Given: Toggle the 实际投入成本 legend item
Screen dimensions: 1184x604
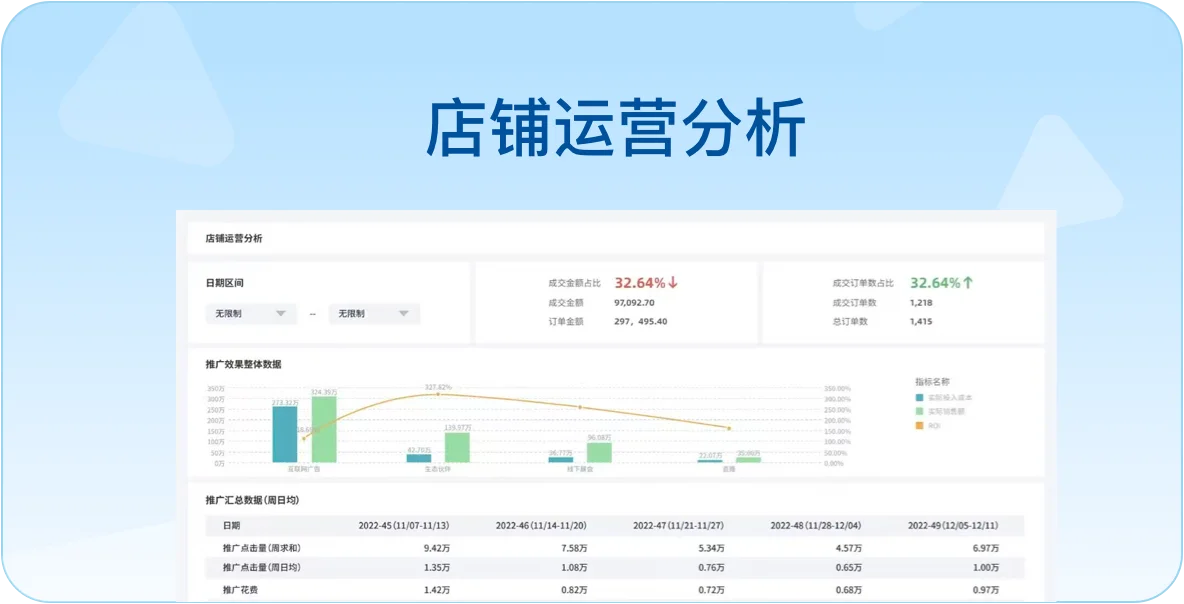Looking at the screenshot, I should click(x=949, y=398).
